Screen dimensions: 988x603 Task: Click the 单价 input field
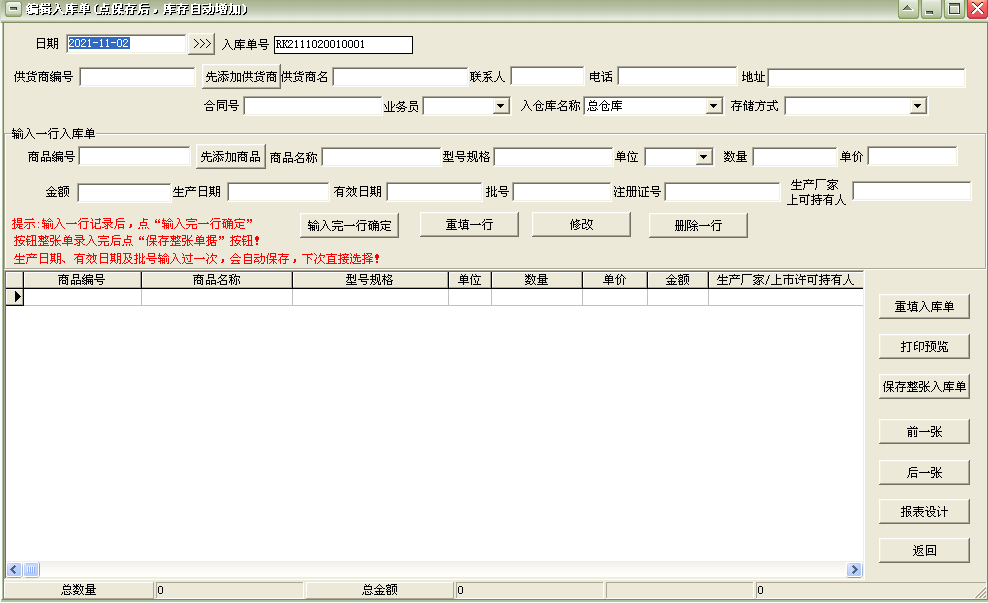(912, 156)
